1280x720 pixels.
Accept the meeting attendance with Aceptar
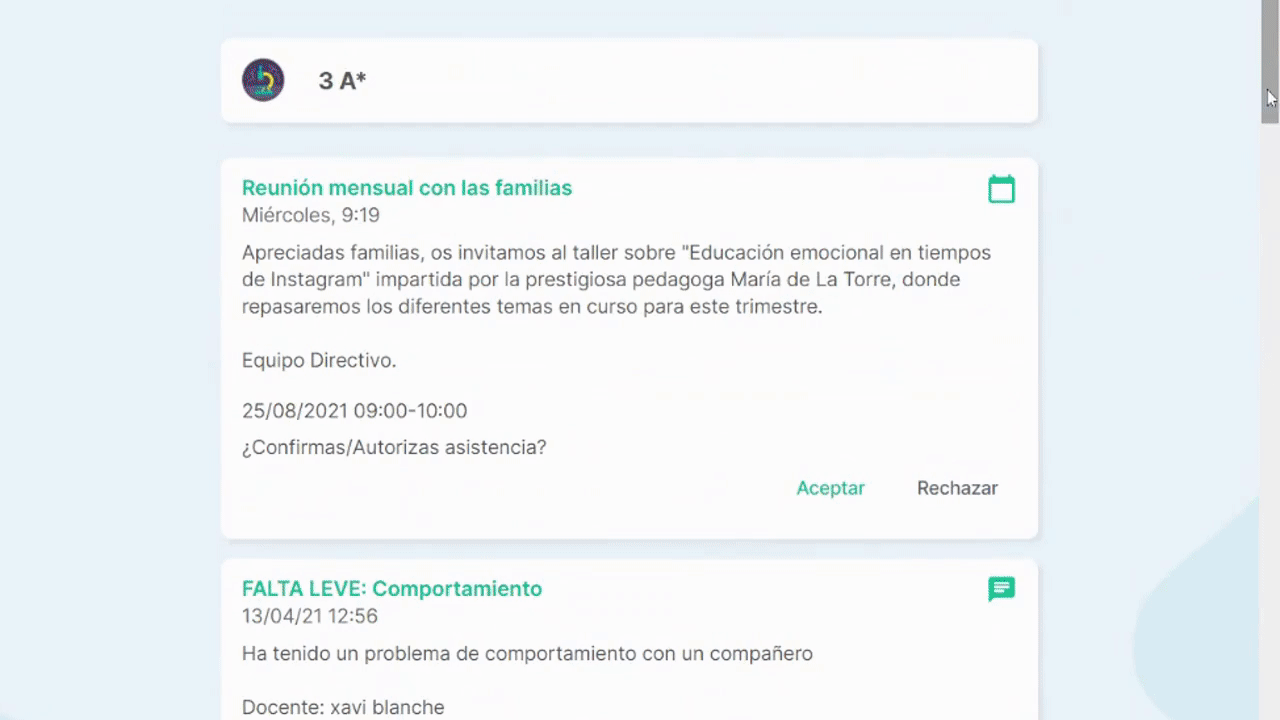[x=830, y=488]
